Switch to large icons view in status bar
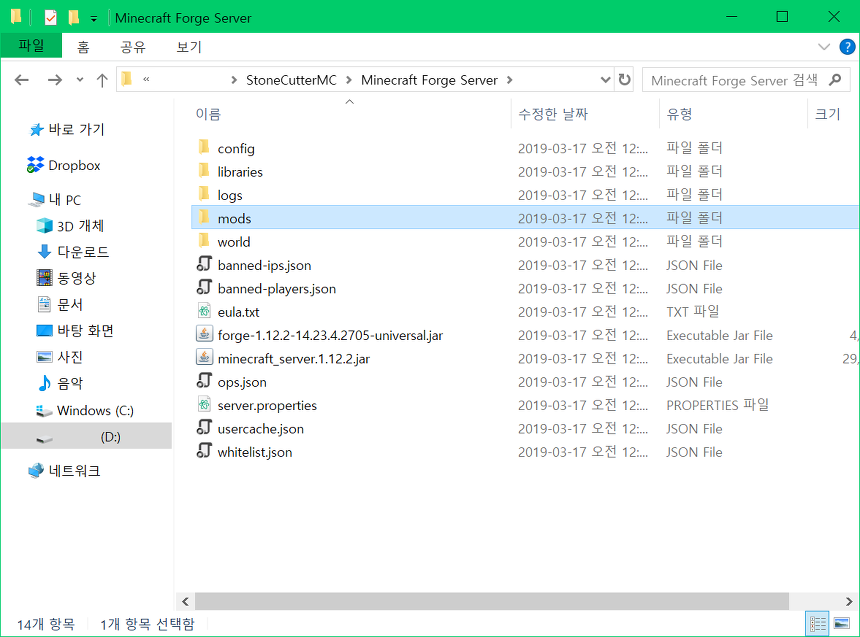860x637 pixels. (842, 624)
